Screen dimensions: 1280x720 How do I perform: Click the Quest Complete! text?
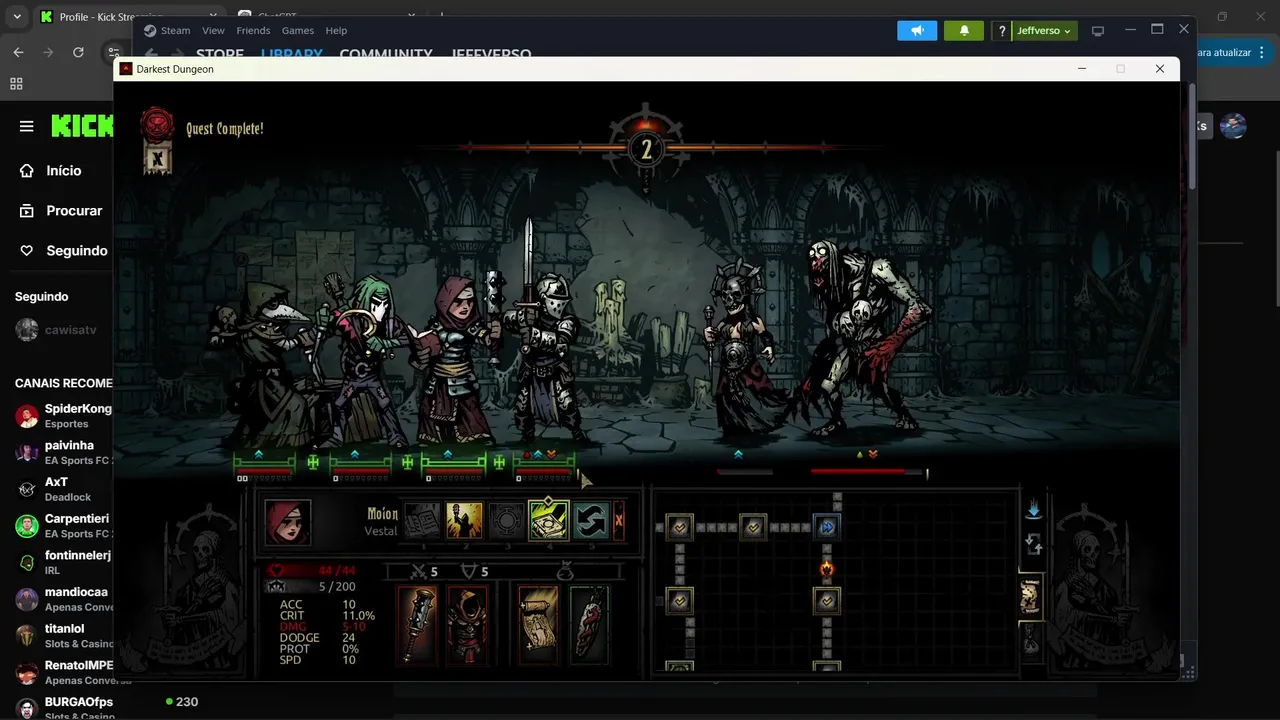tap(225, 129)
